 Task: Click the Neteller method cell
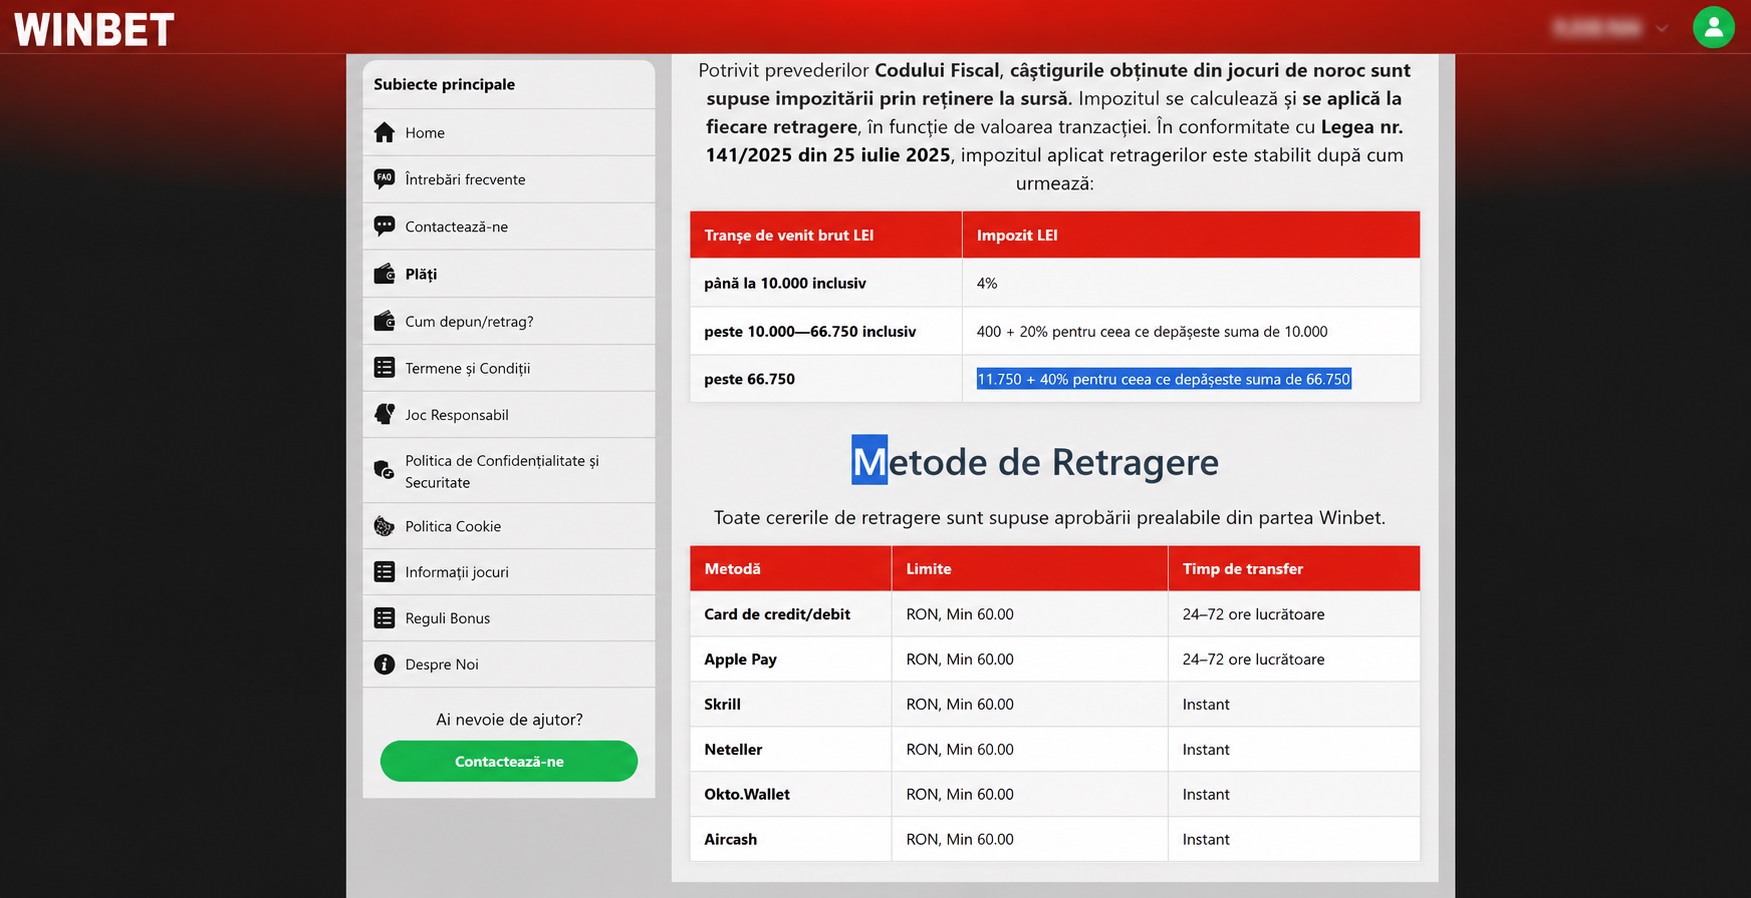791,749
